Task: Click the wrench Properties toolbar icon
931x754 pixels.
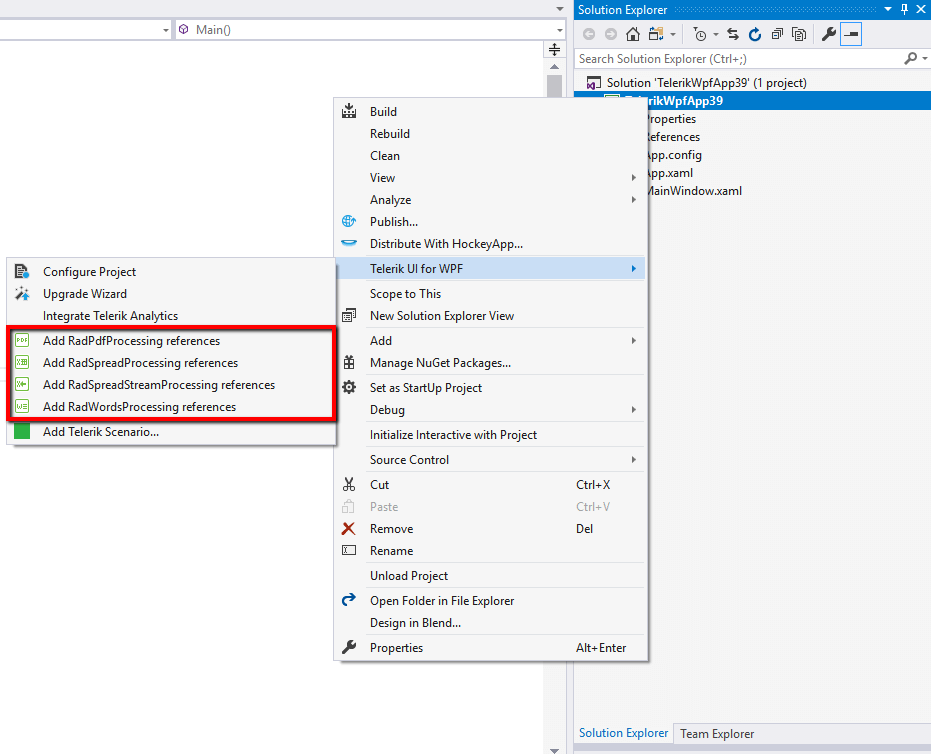Action: tap(829, 34)
